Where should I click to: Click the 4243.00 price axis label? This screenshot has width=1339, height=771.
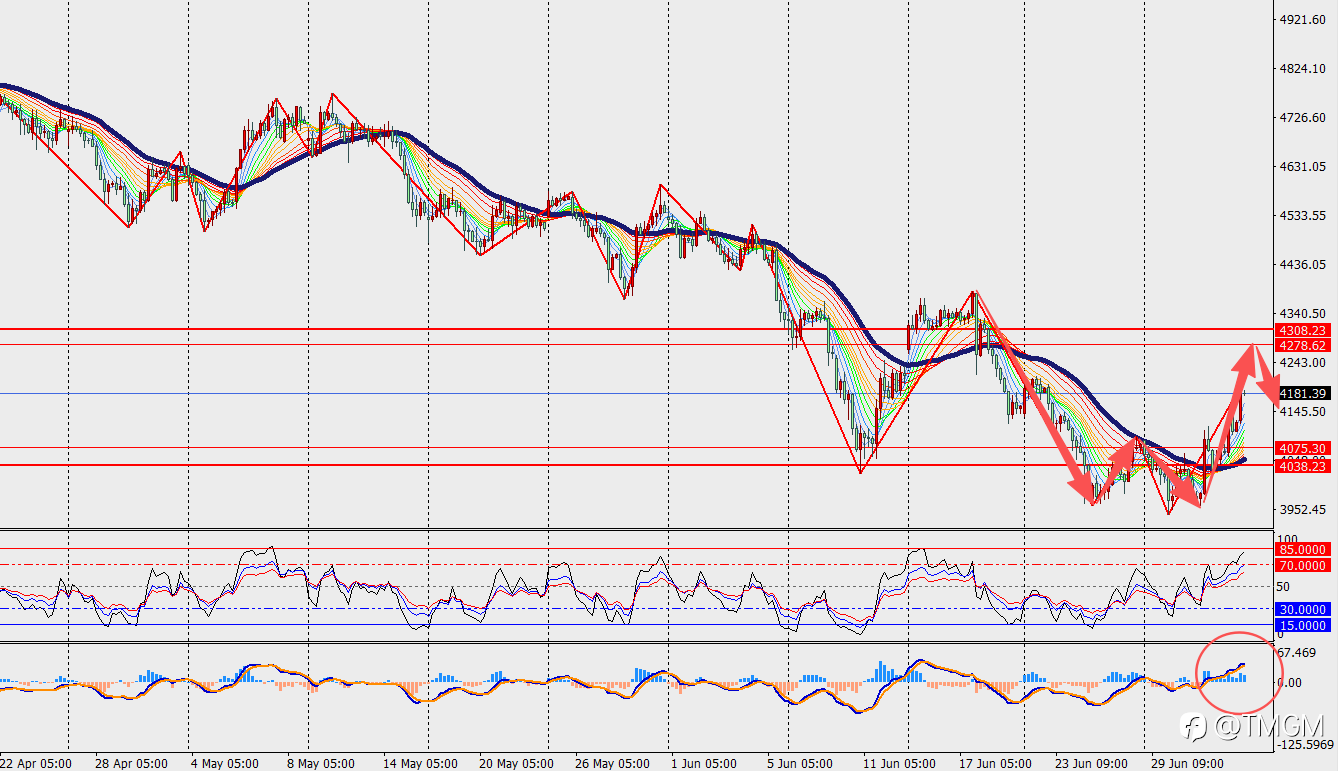click(1303, 362)
